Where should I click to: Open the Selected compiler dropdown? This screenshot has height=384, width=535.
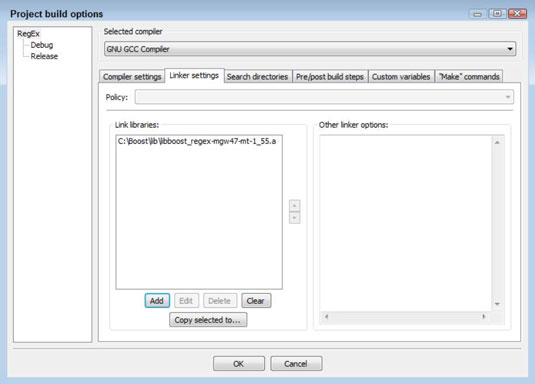point(310,49)
